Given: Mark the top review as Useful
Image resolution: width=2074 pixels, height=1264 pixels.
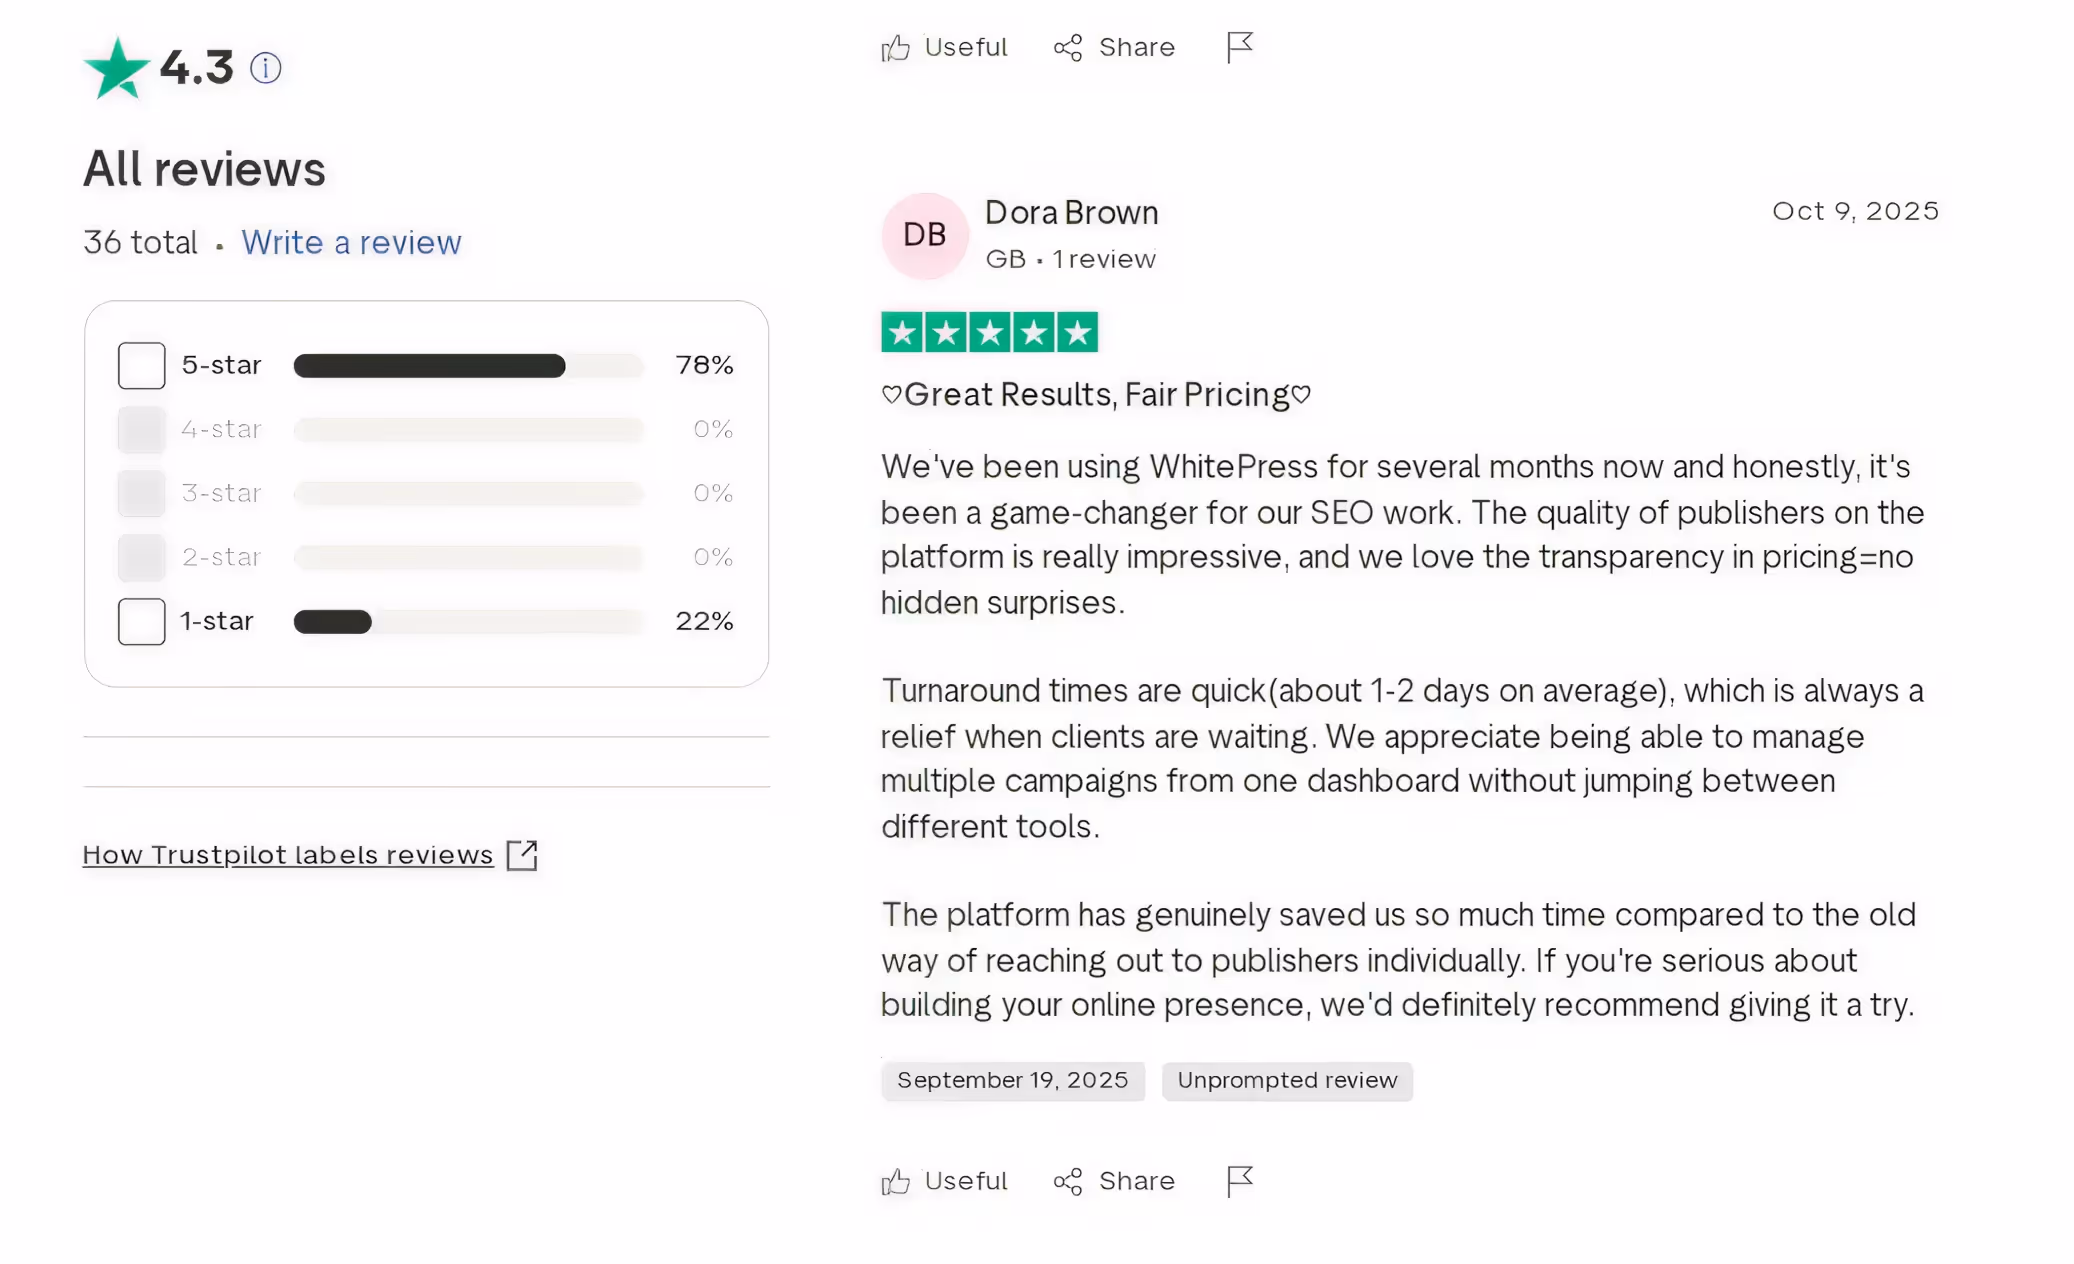Looking at the screenshot, I should 943,47.
